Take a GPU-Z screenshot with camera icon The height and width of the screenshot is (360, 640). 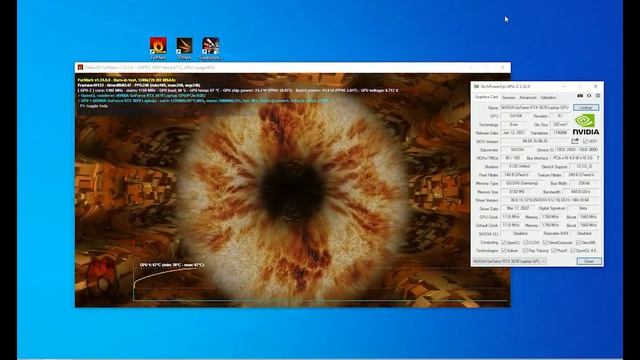pos(580,96)
